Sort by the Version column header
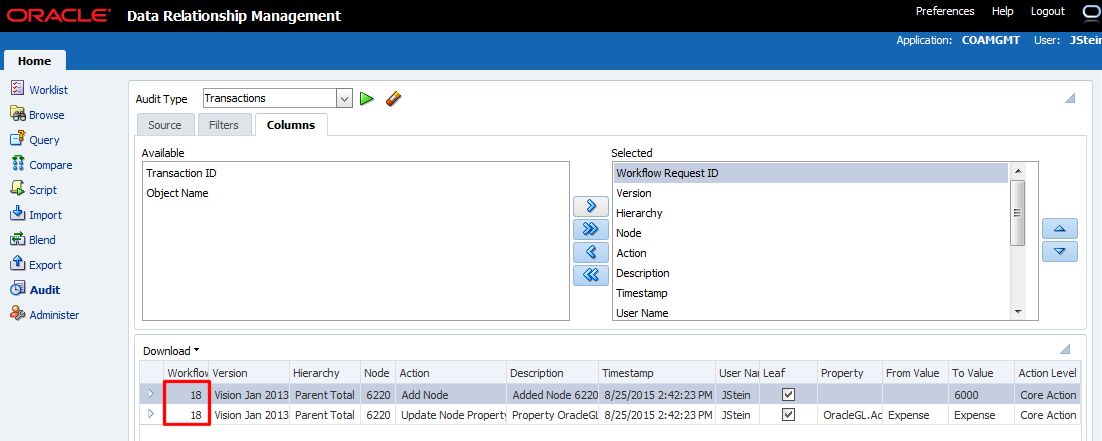 point(249,373)
